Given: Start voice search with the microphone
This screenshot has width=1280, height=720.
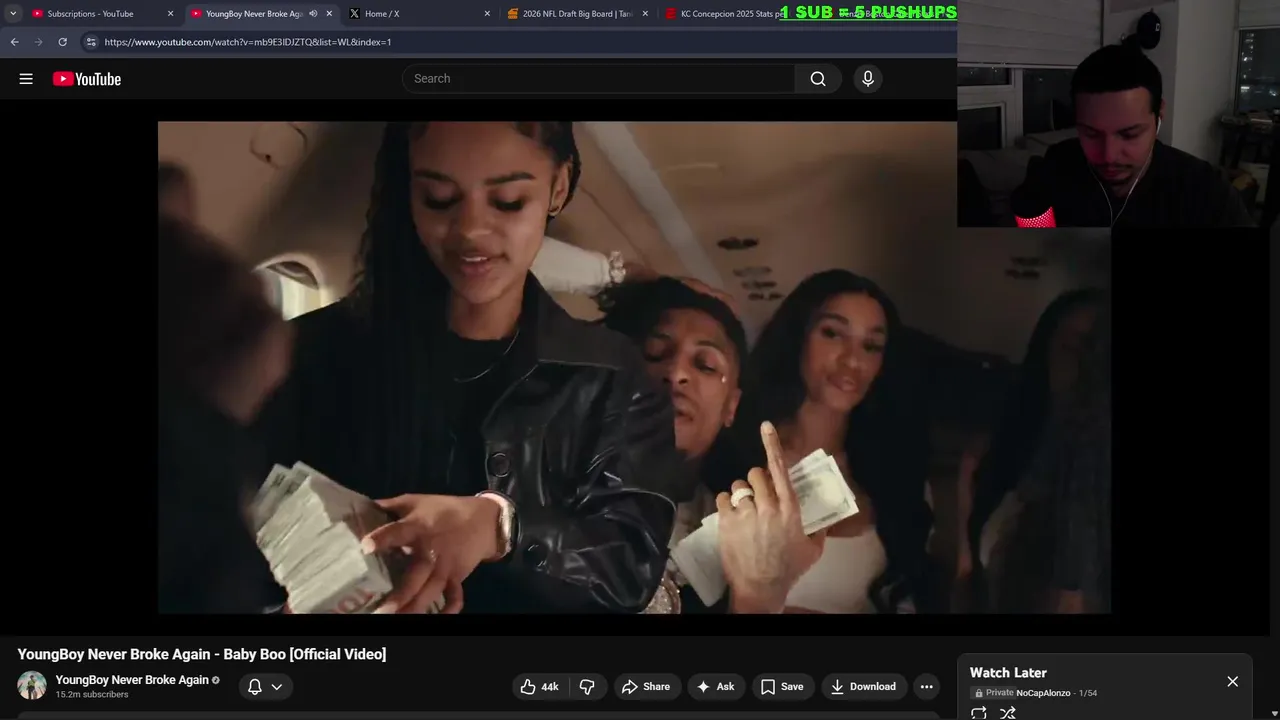Looking at the screenshot, I should (x=868, y=79).
